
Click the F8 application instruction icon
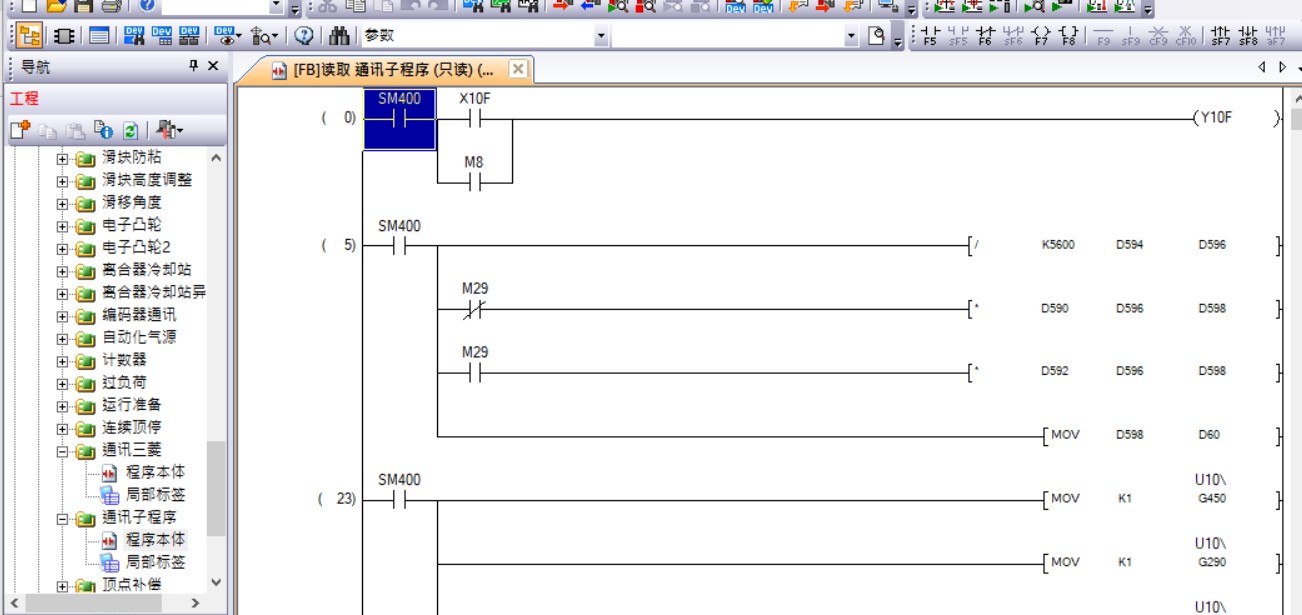coord(1068,37)
